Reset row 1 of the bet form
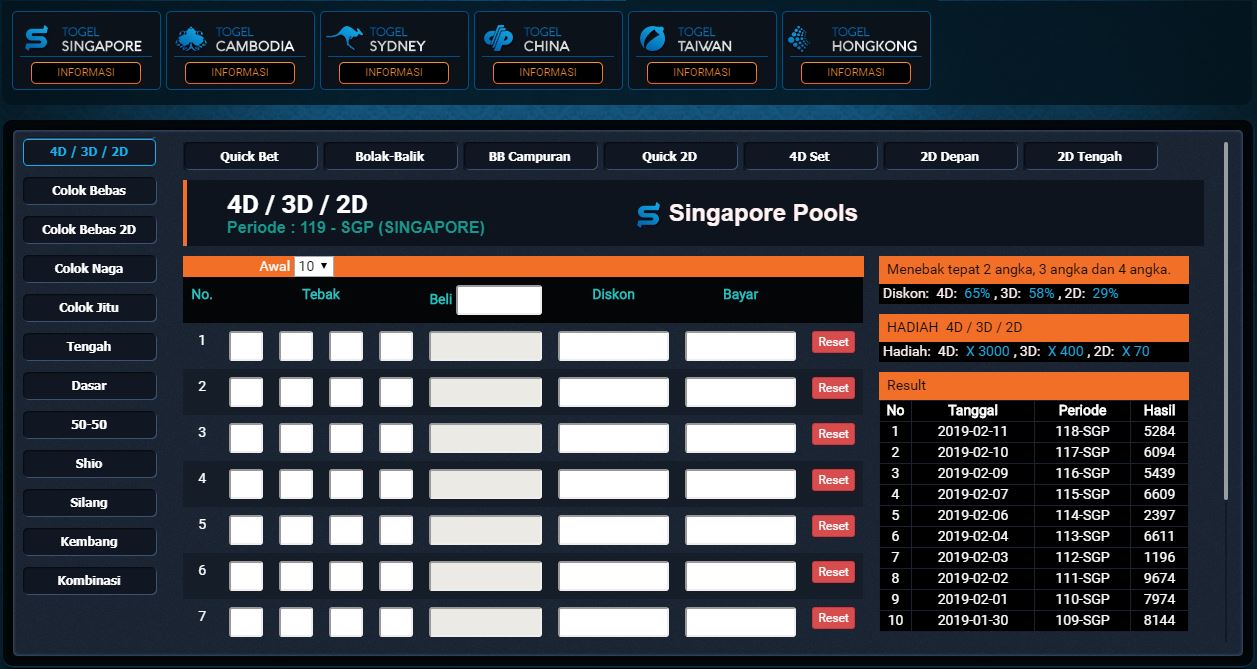Image resolution: width=1257 pixels, height=669 pixels. click(832, 341)
